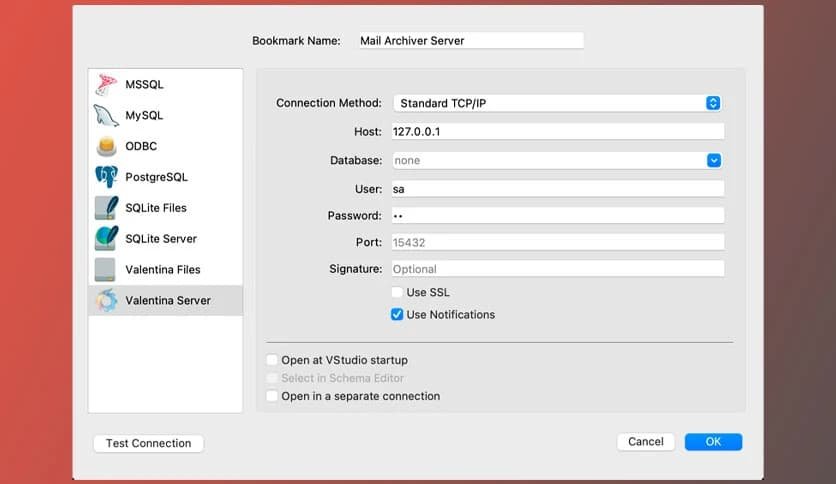
Task: Expand the Database dropdown arrow
Action: (x=714, y=160)
